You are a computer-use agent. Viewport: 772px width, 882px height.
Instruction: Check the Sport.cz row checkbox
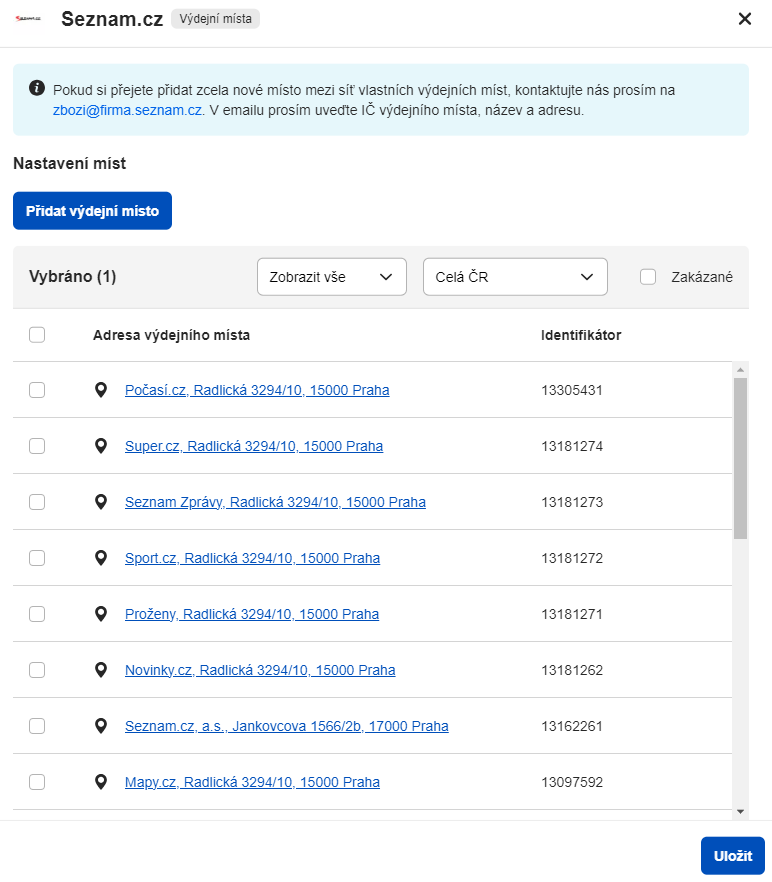tap(37, 558)
